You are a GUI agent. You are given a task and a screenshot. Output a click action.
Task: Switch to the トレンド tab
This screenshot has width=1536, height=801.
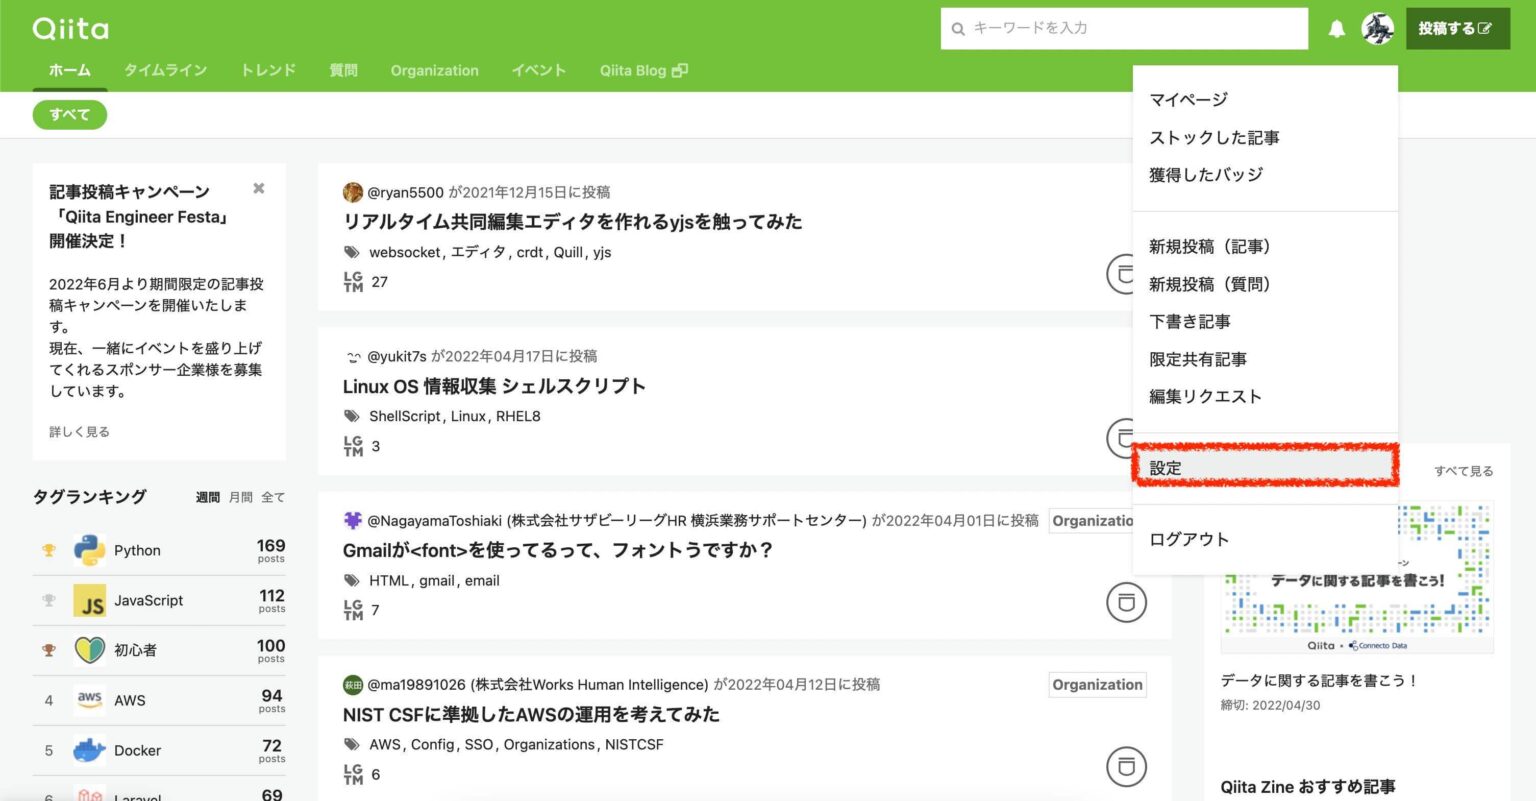[x=267, y=70]
